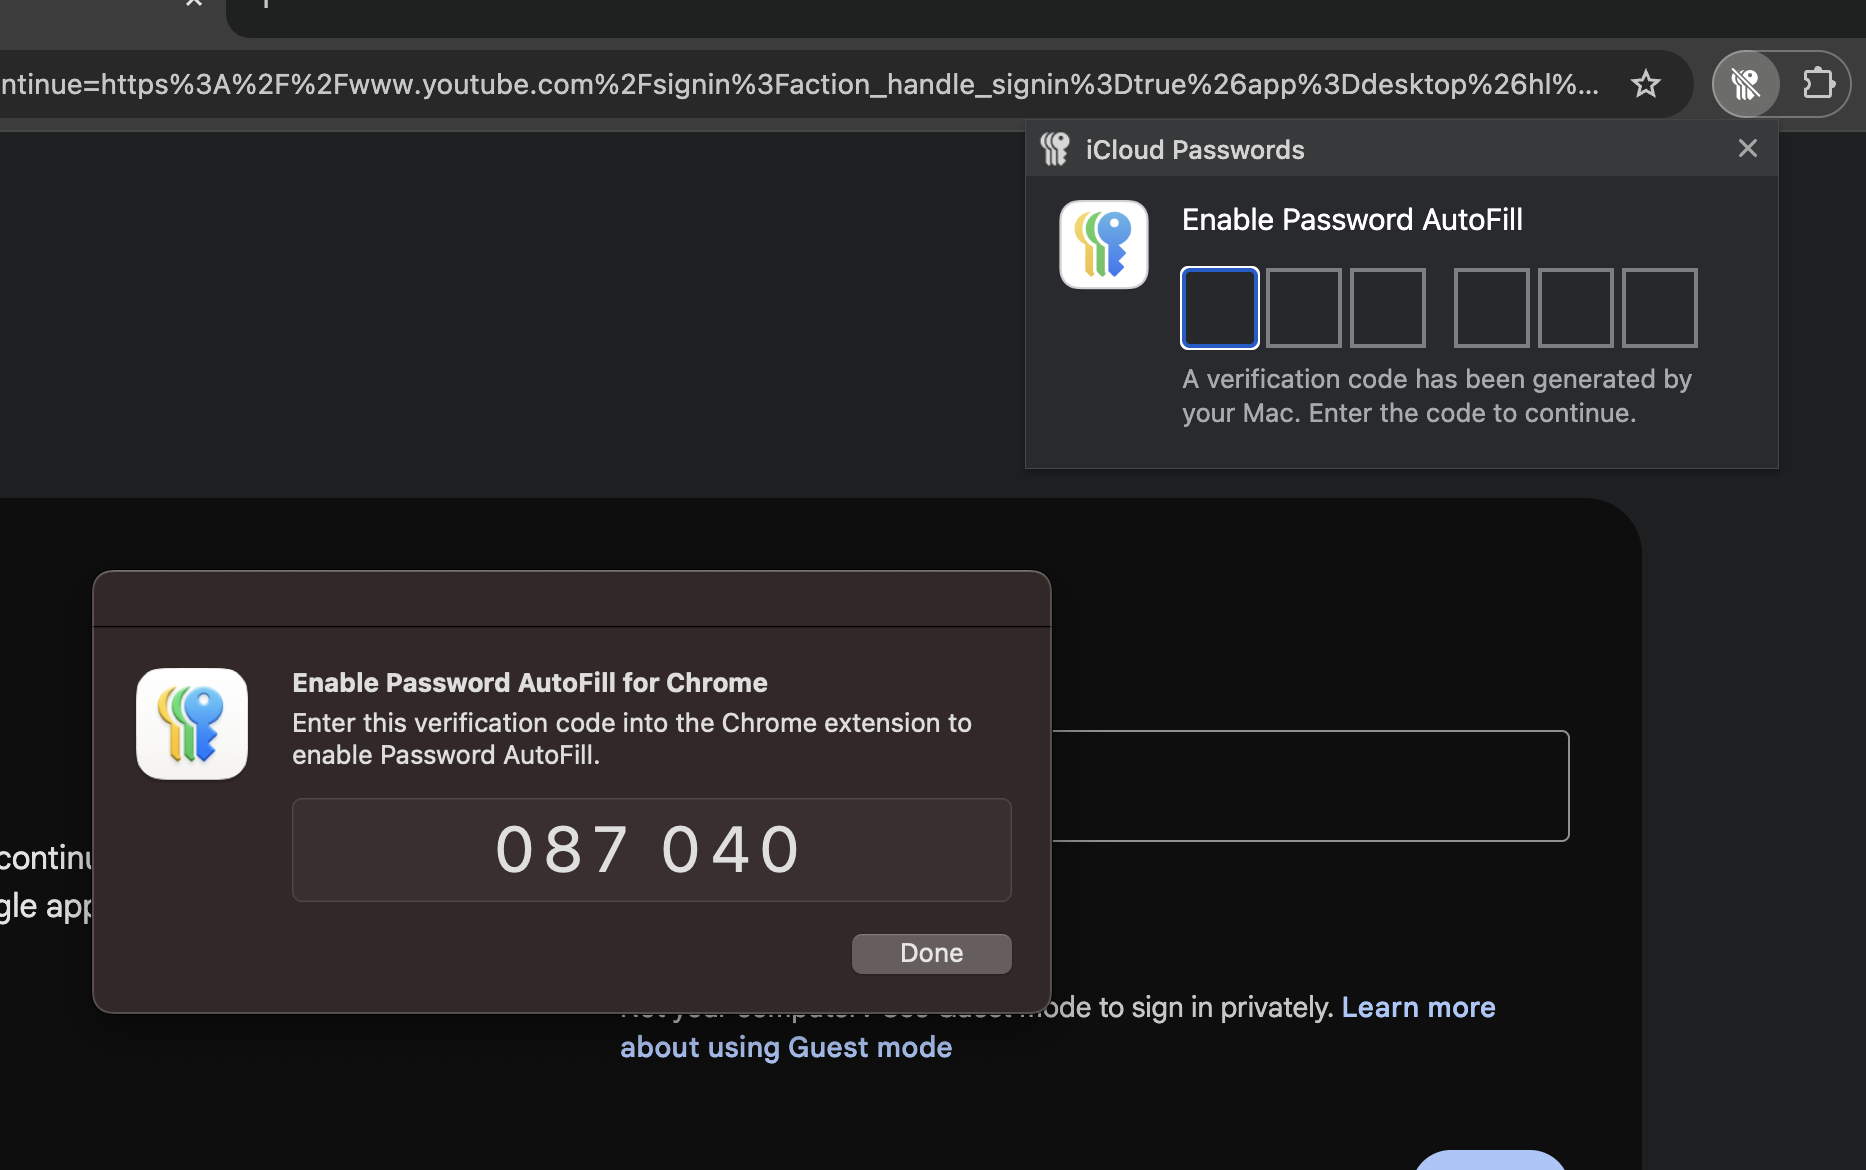Click the iCloud Passwords popup title text
1866x1170 pixels.
point(1195,150)
